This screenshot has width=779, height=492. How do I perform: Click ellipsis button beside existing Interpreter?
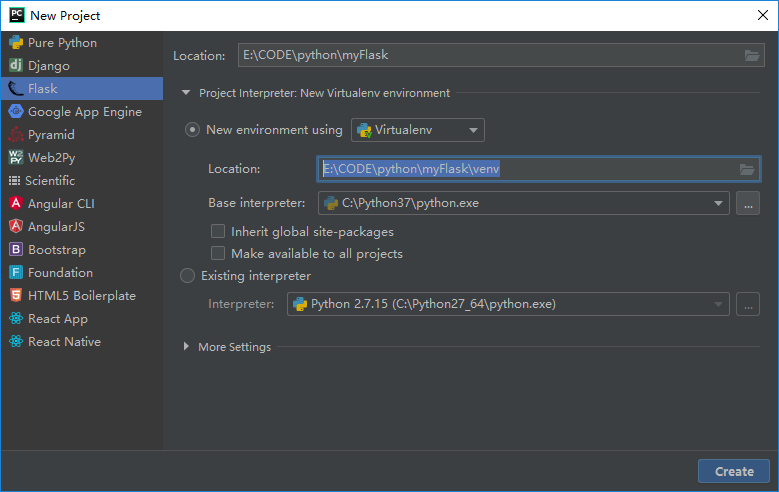pos(748,304)
